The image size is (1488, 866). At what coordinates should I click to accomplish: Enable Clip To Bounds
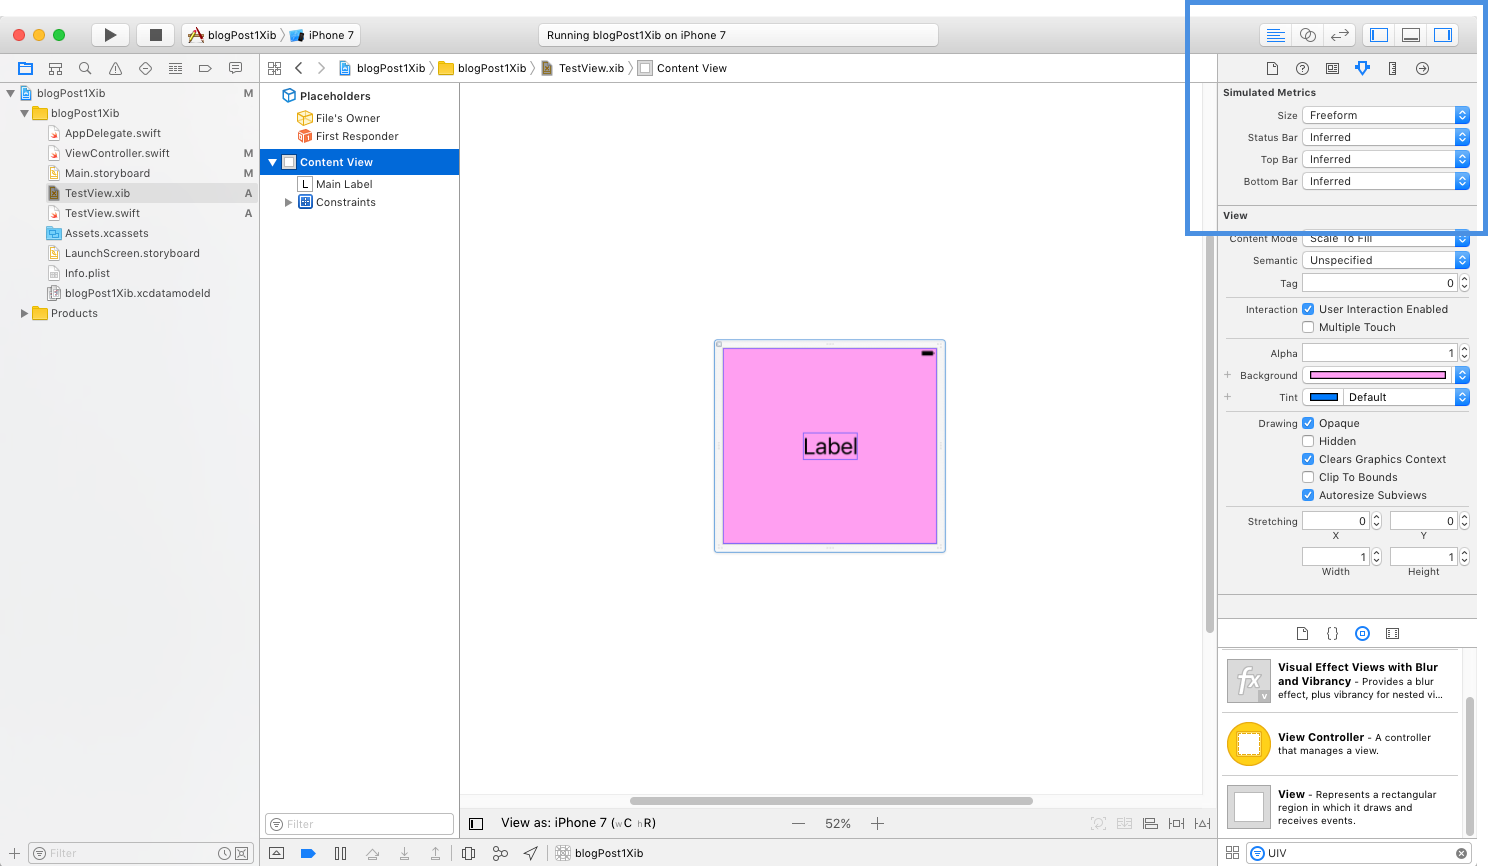[x=1308, y=477]
